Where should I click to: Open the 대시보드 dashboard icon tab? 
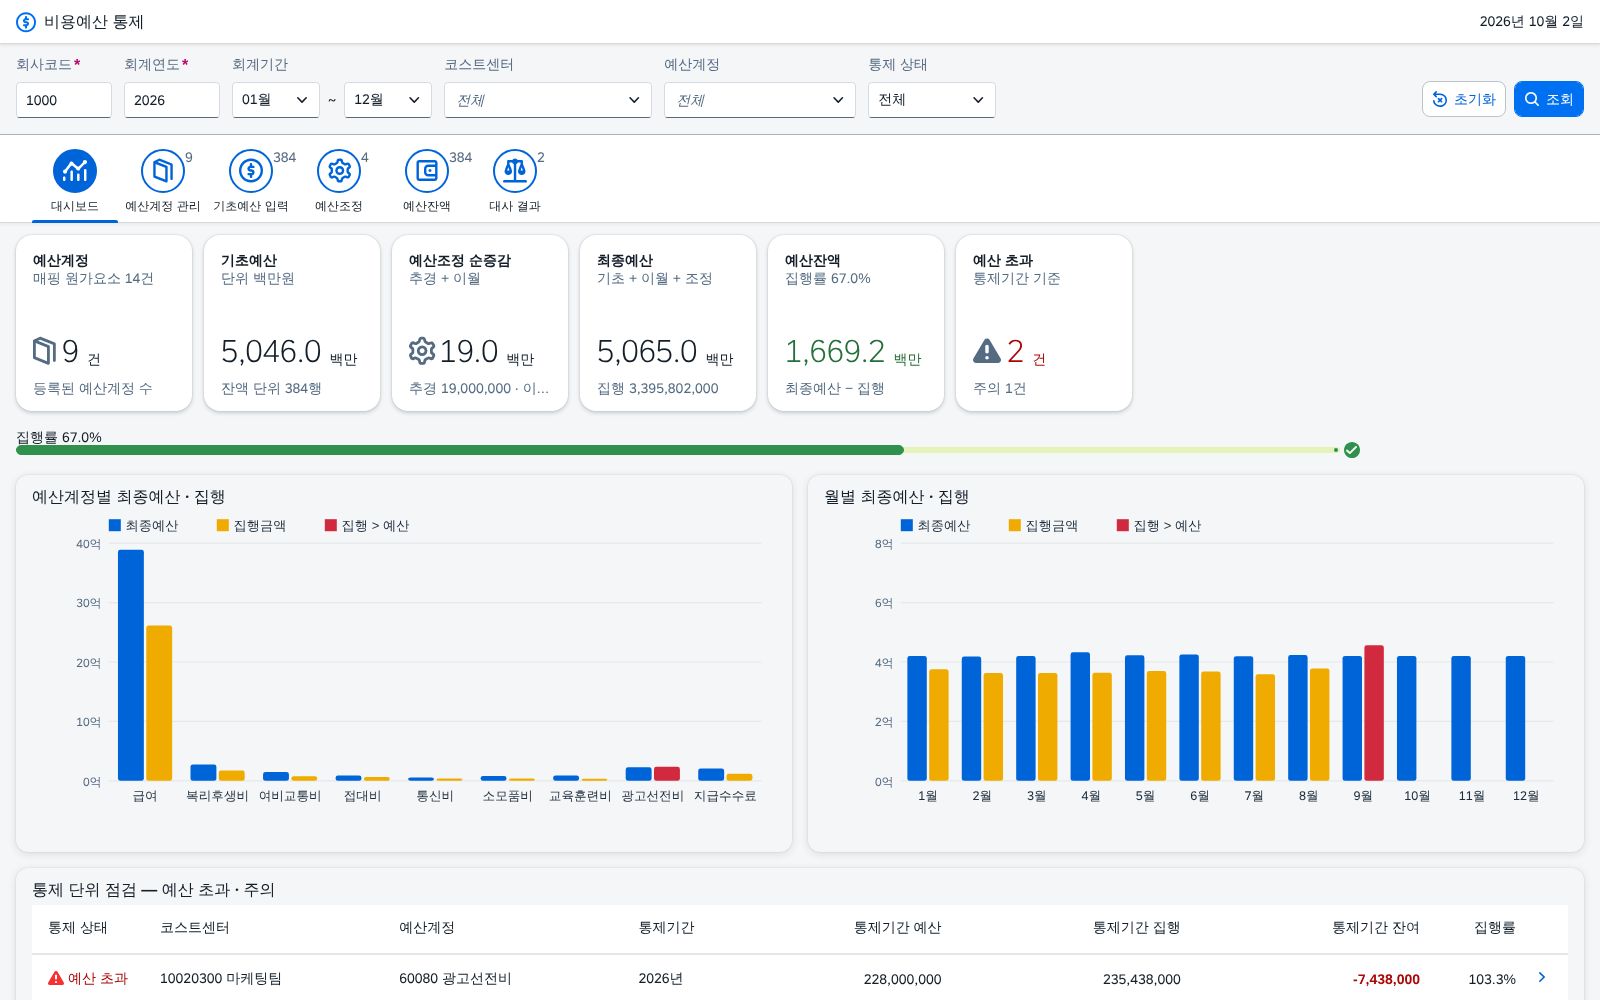pos(75,183)
